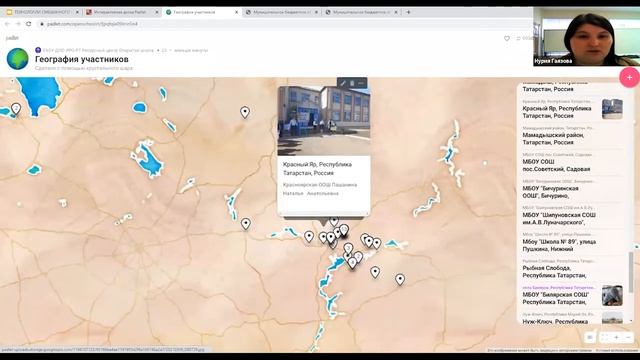Close the География участников tab
The width and height of the screenshot is (640, 360).
click(236, 12)
